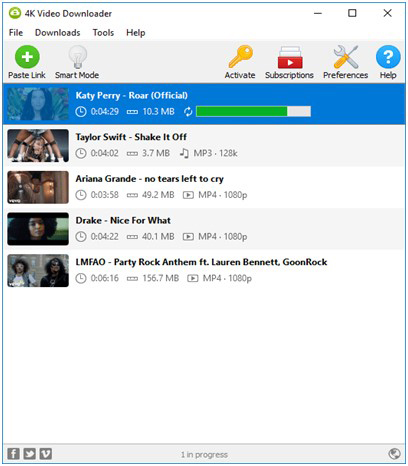Minimize the 4K Video Downloader window
This screenshot has width=408, height=466.
click(318, 13)
